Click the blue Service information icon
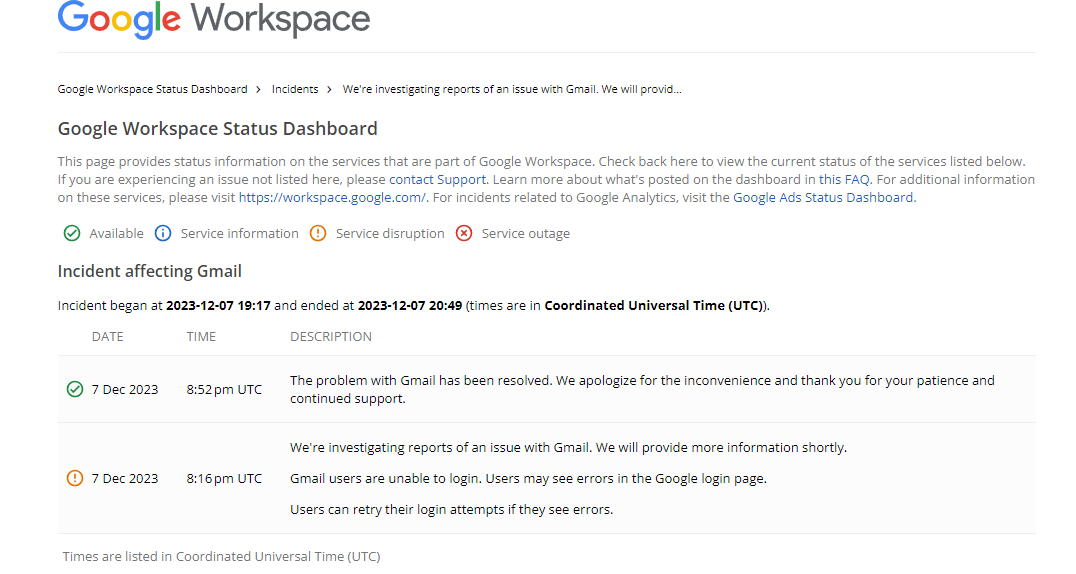This screenshot has width=1076, height=574. pos(163,233)
